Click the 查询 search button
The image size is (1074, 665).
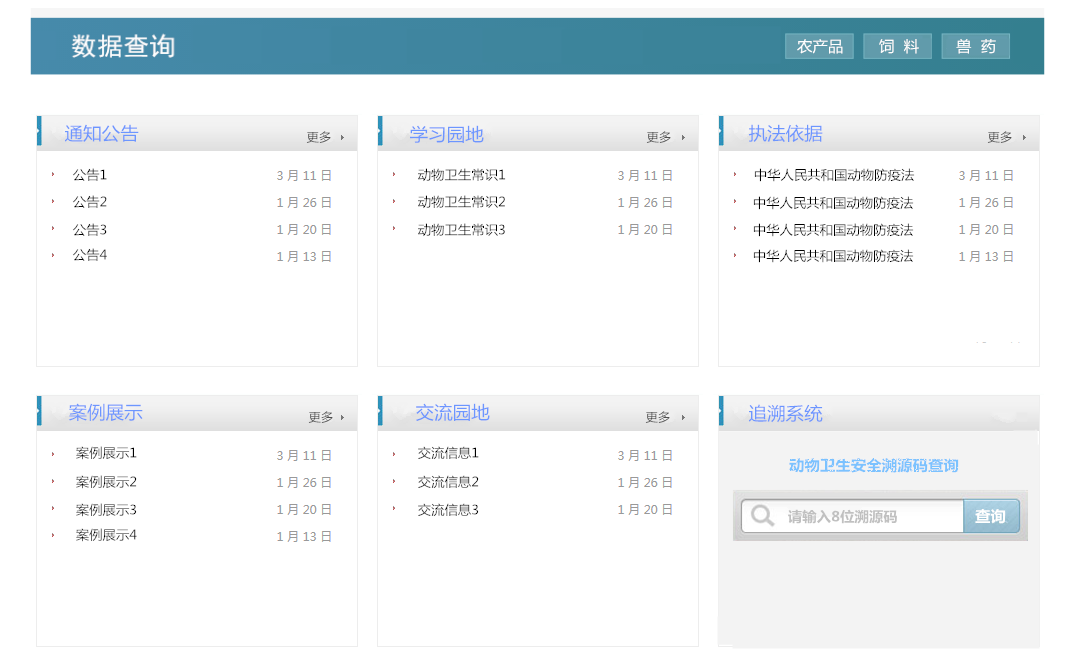pos(990,516)
